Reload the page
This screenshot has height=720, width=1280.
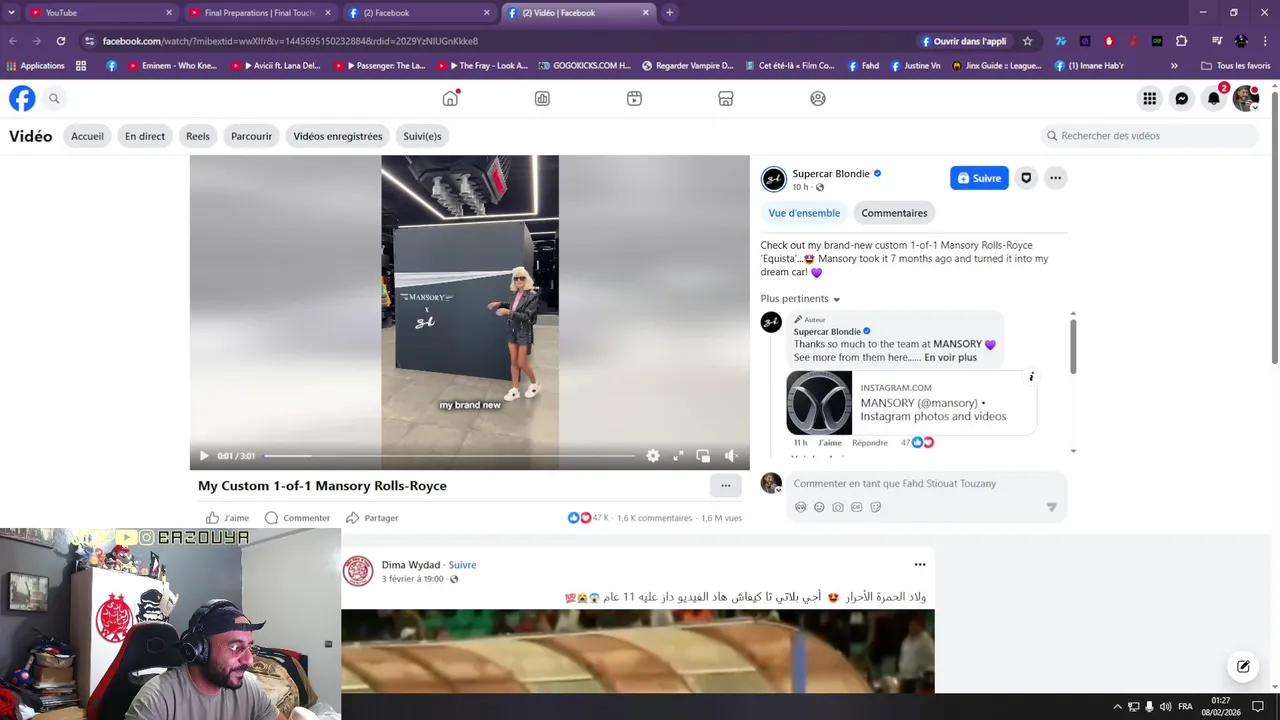(60, 41)
